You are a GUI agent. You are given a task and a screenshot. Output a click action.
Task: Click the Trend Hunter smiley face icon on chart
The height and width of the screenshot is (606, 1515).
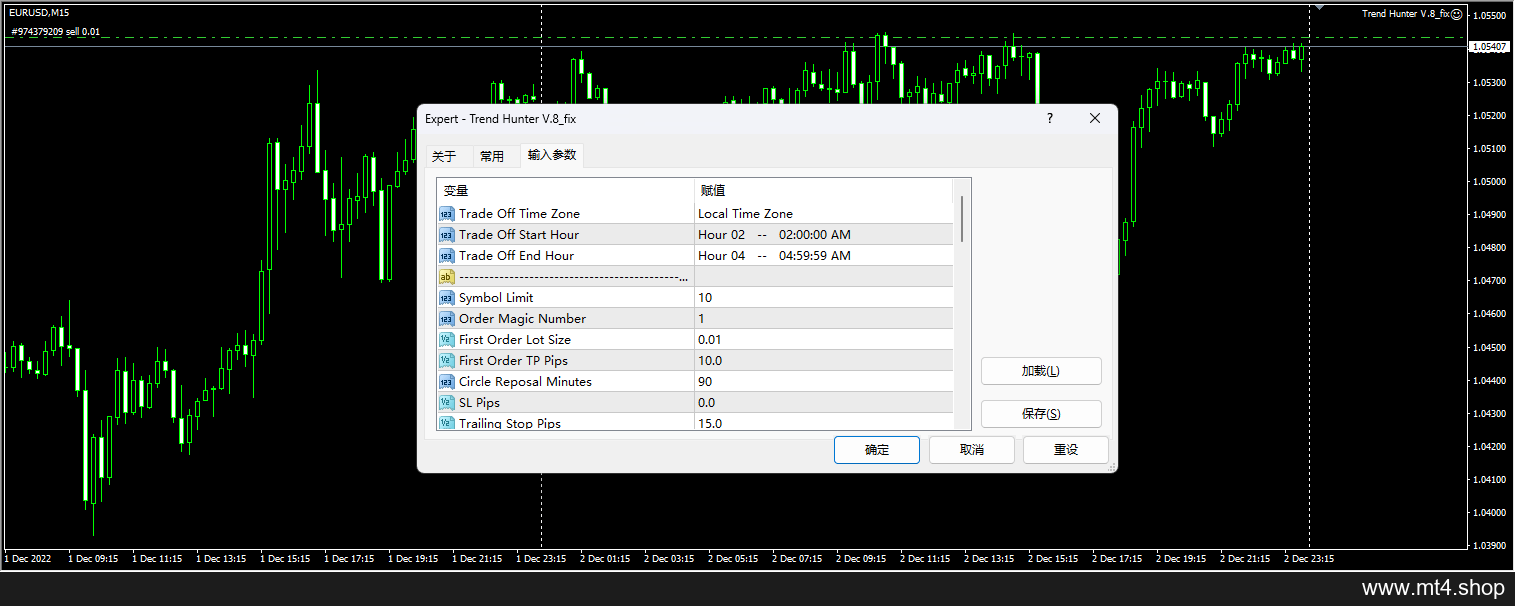[x=1457, y=14]
